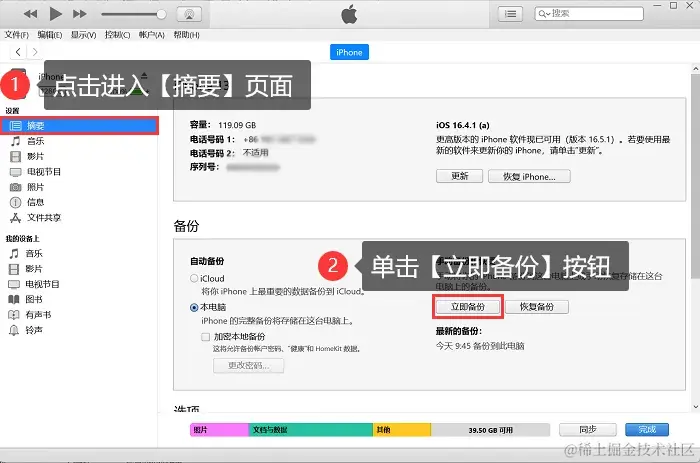Click the 文档与数据 storage bar segment
Viewport: 700px width, 463px height.
pyautogui.click(x=311, y=430)
